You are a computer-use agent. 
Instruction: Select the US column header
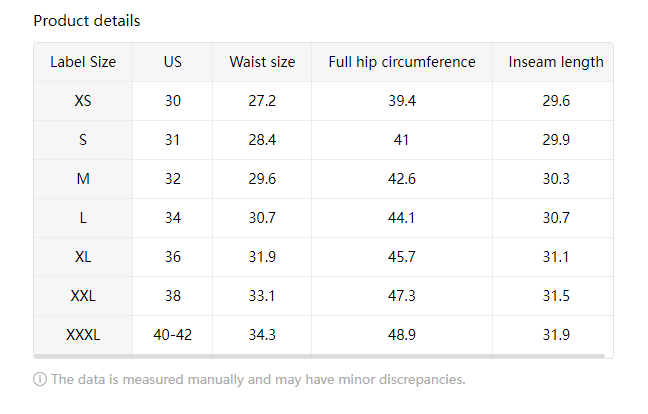tap(173, 62)
